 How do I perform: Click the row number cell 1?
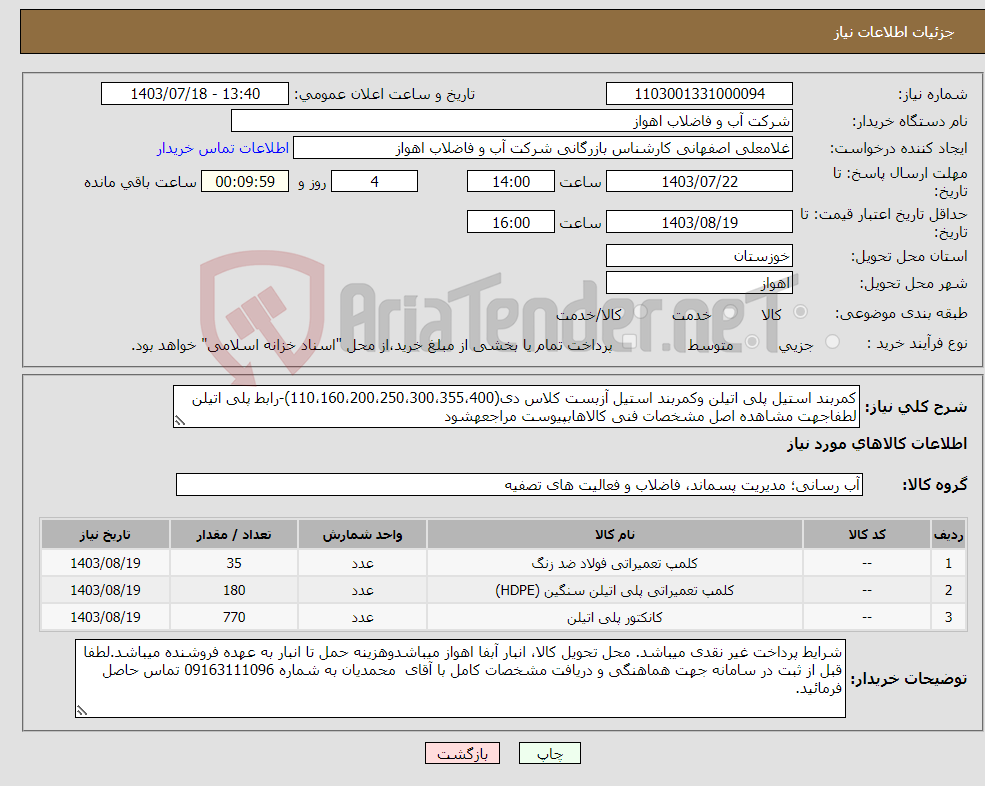[948, 563]
